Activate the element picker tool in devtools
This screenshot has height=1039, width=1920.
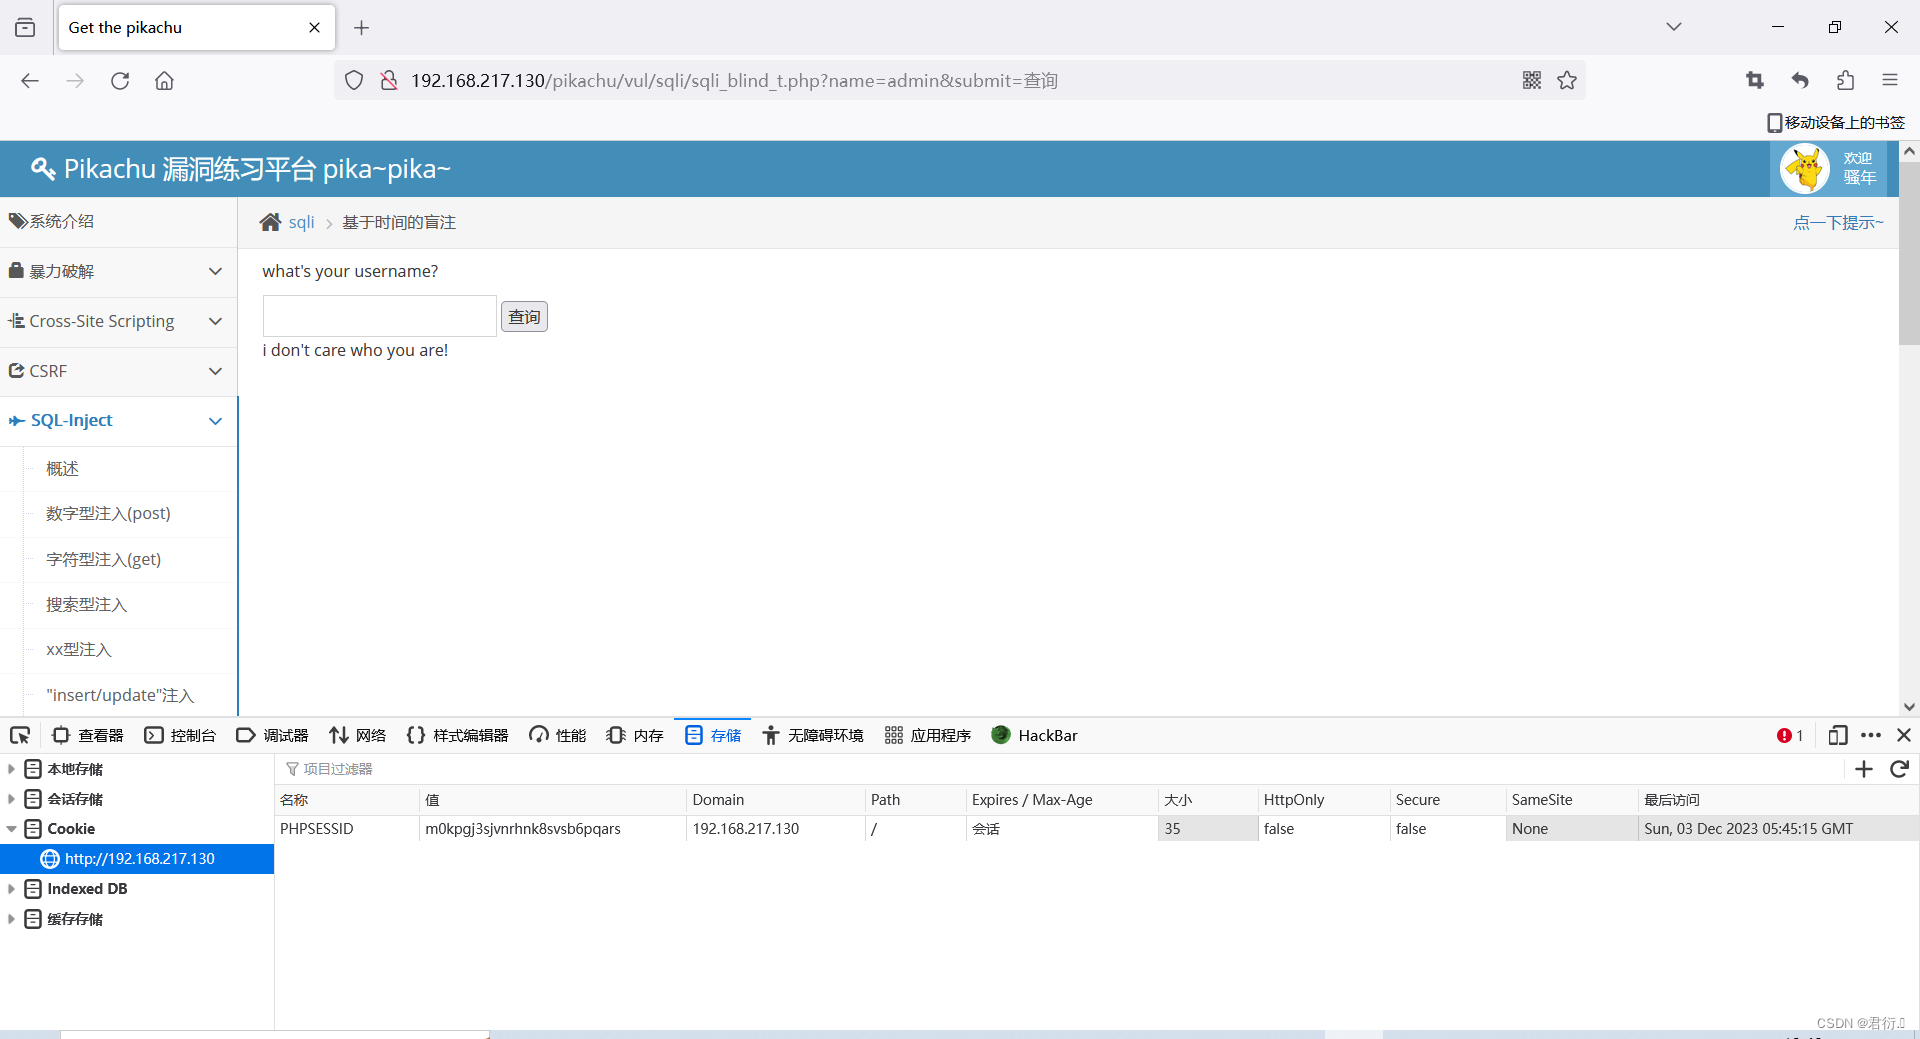[20, 736]
